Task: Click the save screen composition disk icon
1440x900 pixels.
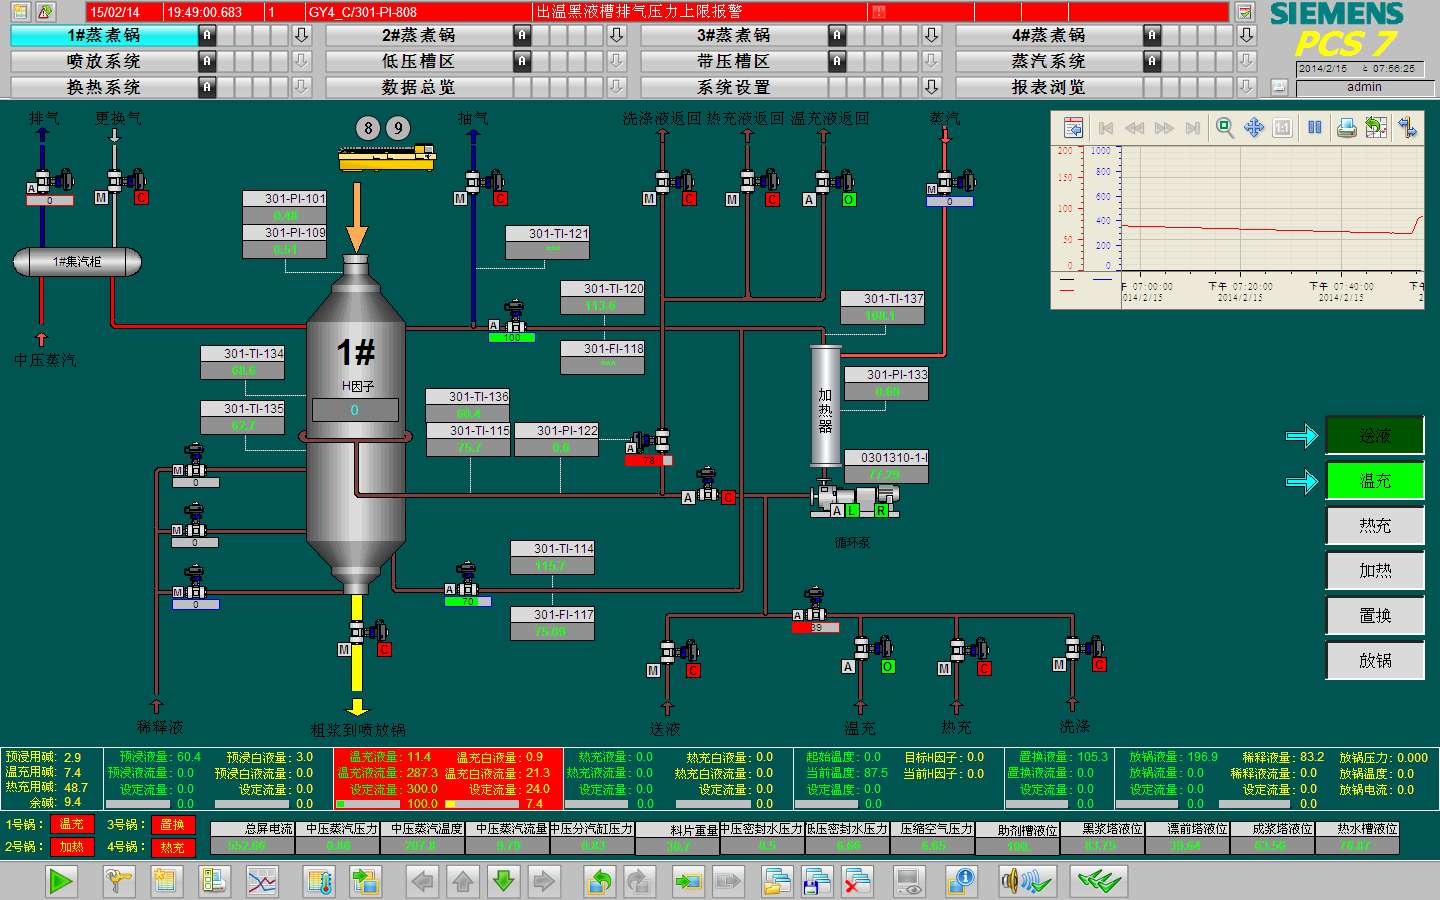Action: (x=817, y=881)
